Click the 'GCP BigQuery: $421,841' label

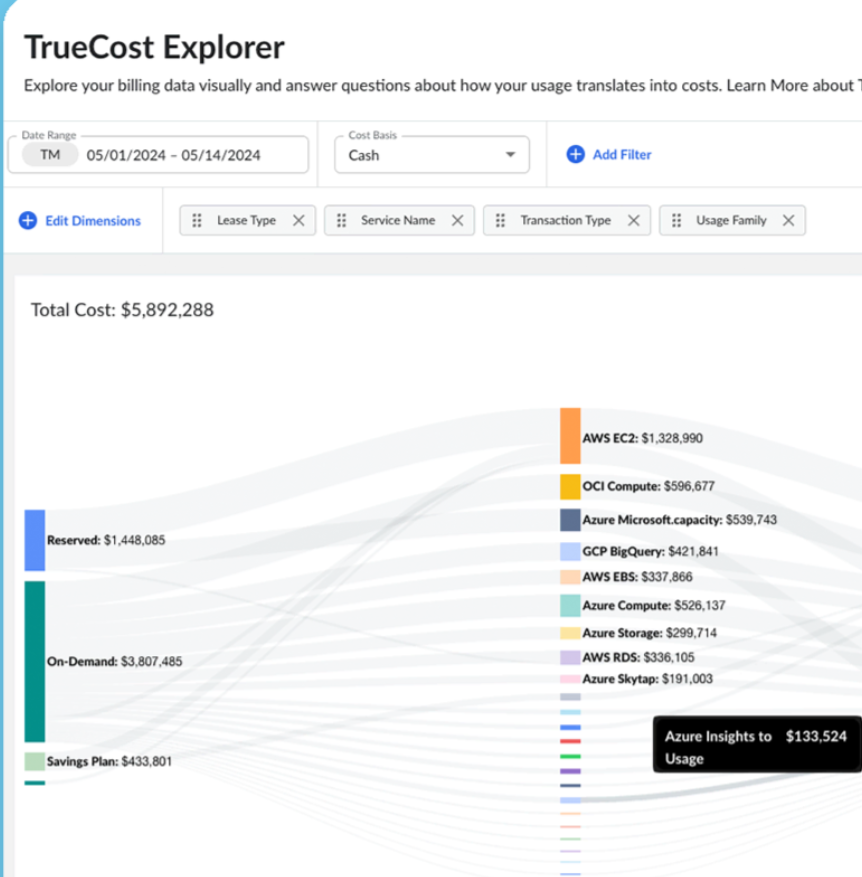651,551
